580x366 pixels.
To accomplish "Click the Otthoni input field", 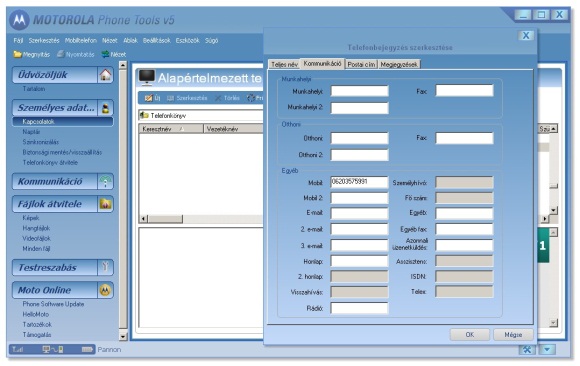I will pyautogui.click(x=359, y=138).
